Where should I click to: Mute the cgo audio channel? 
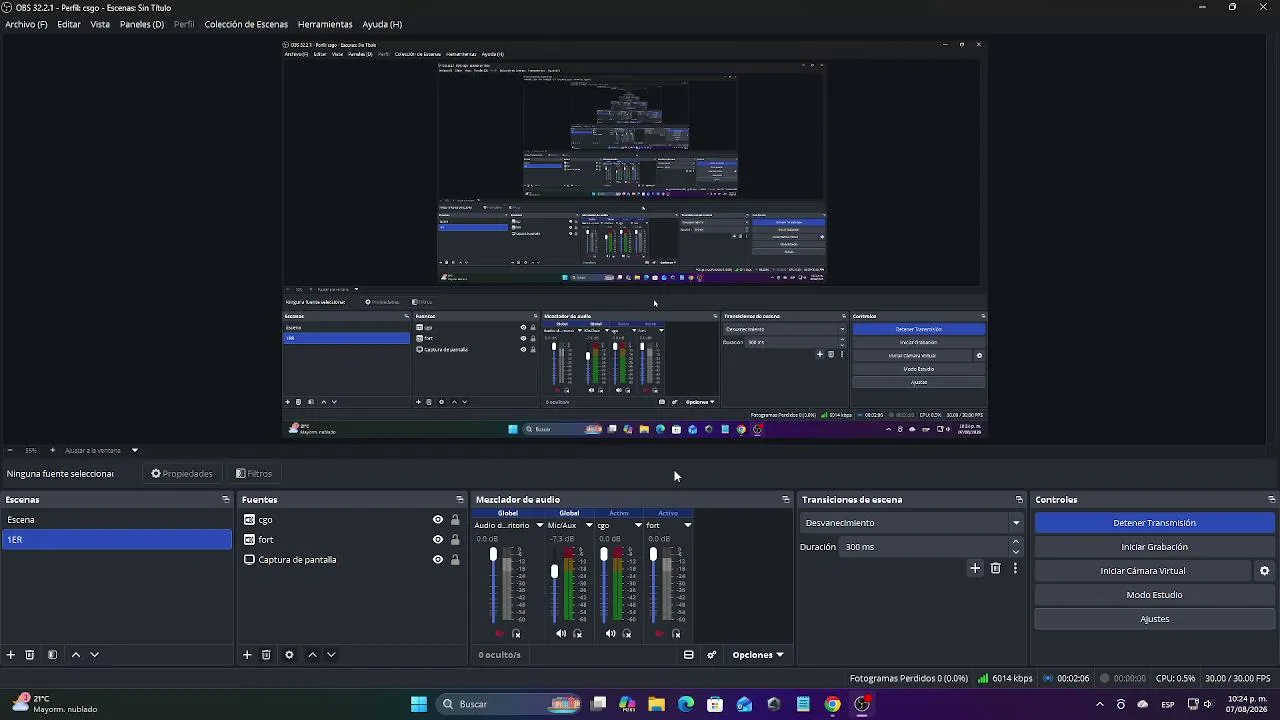[610, 634]
